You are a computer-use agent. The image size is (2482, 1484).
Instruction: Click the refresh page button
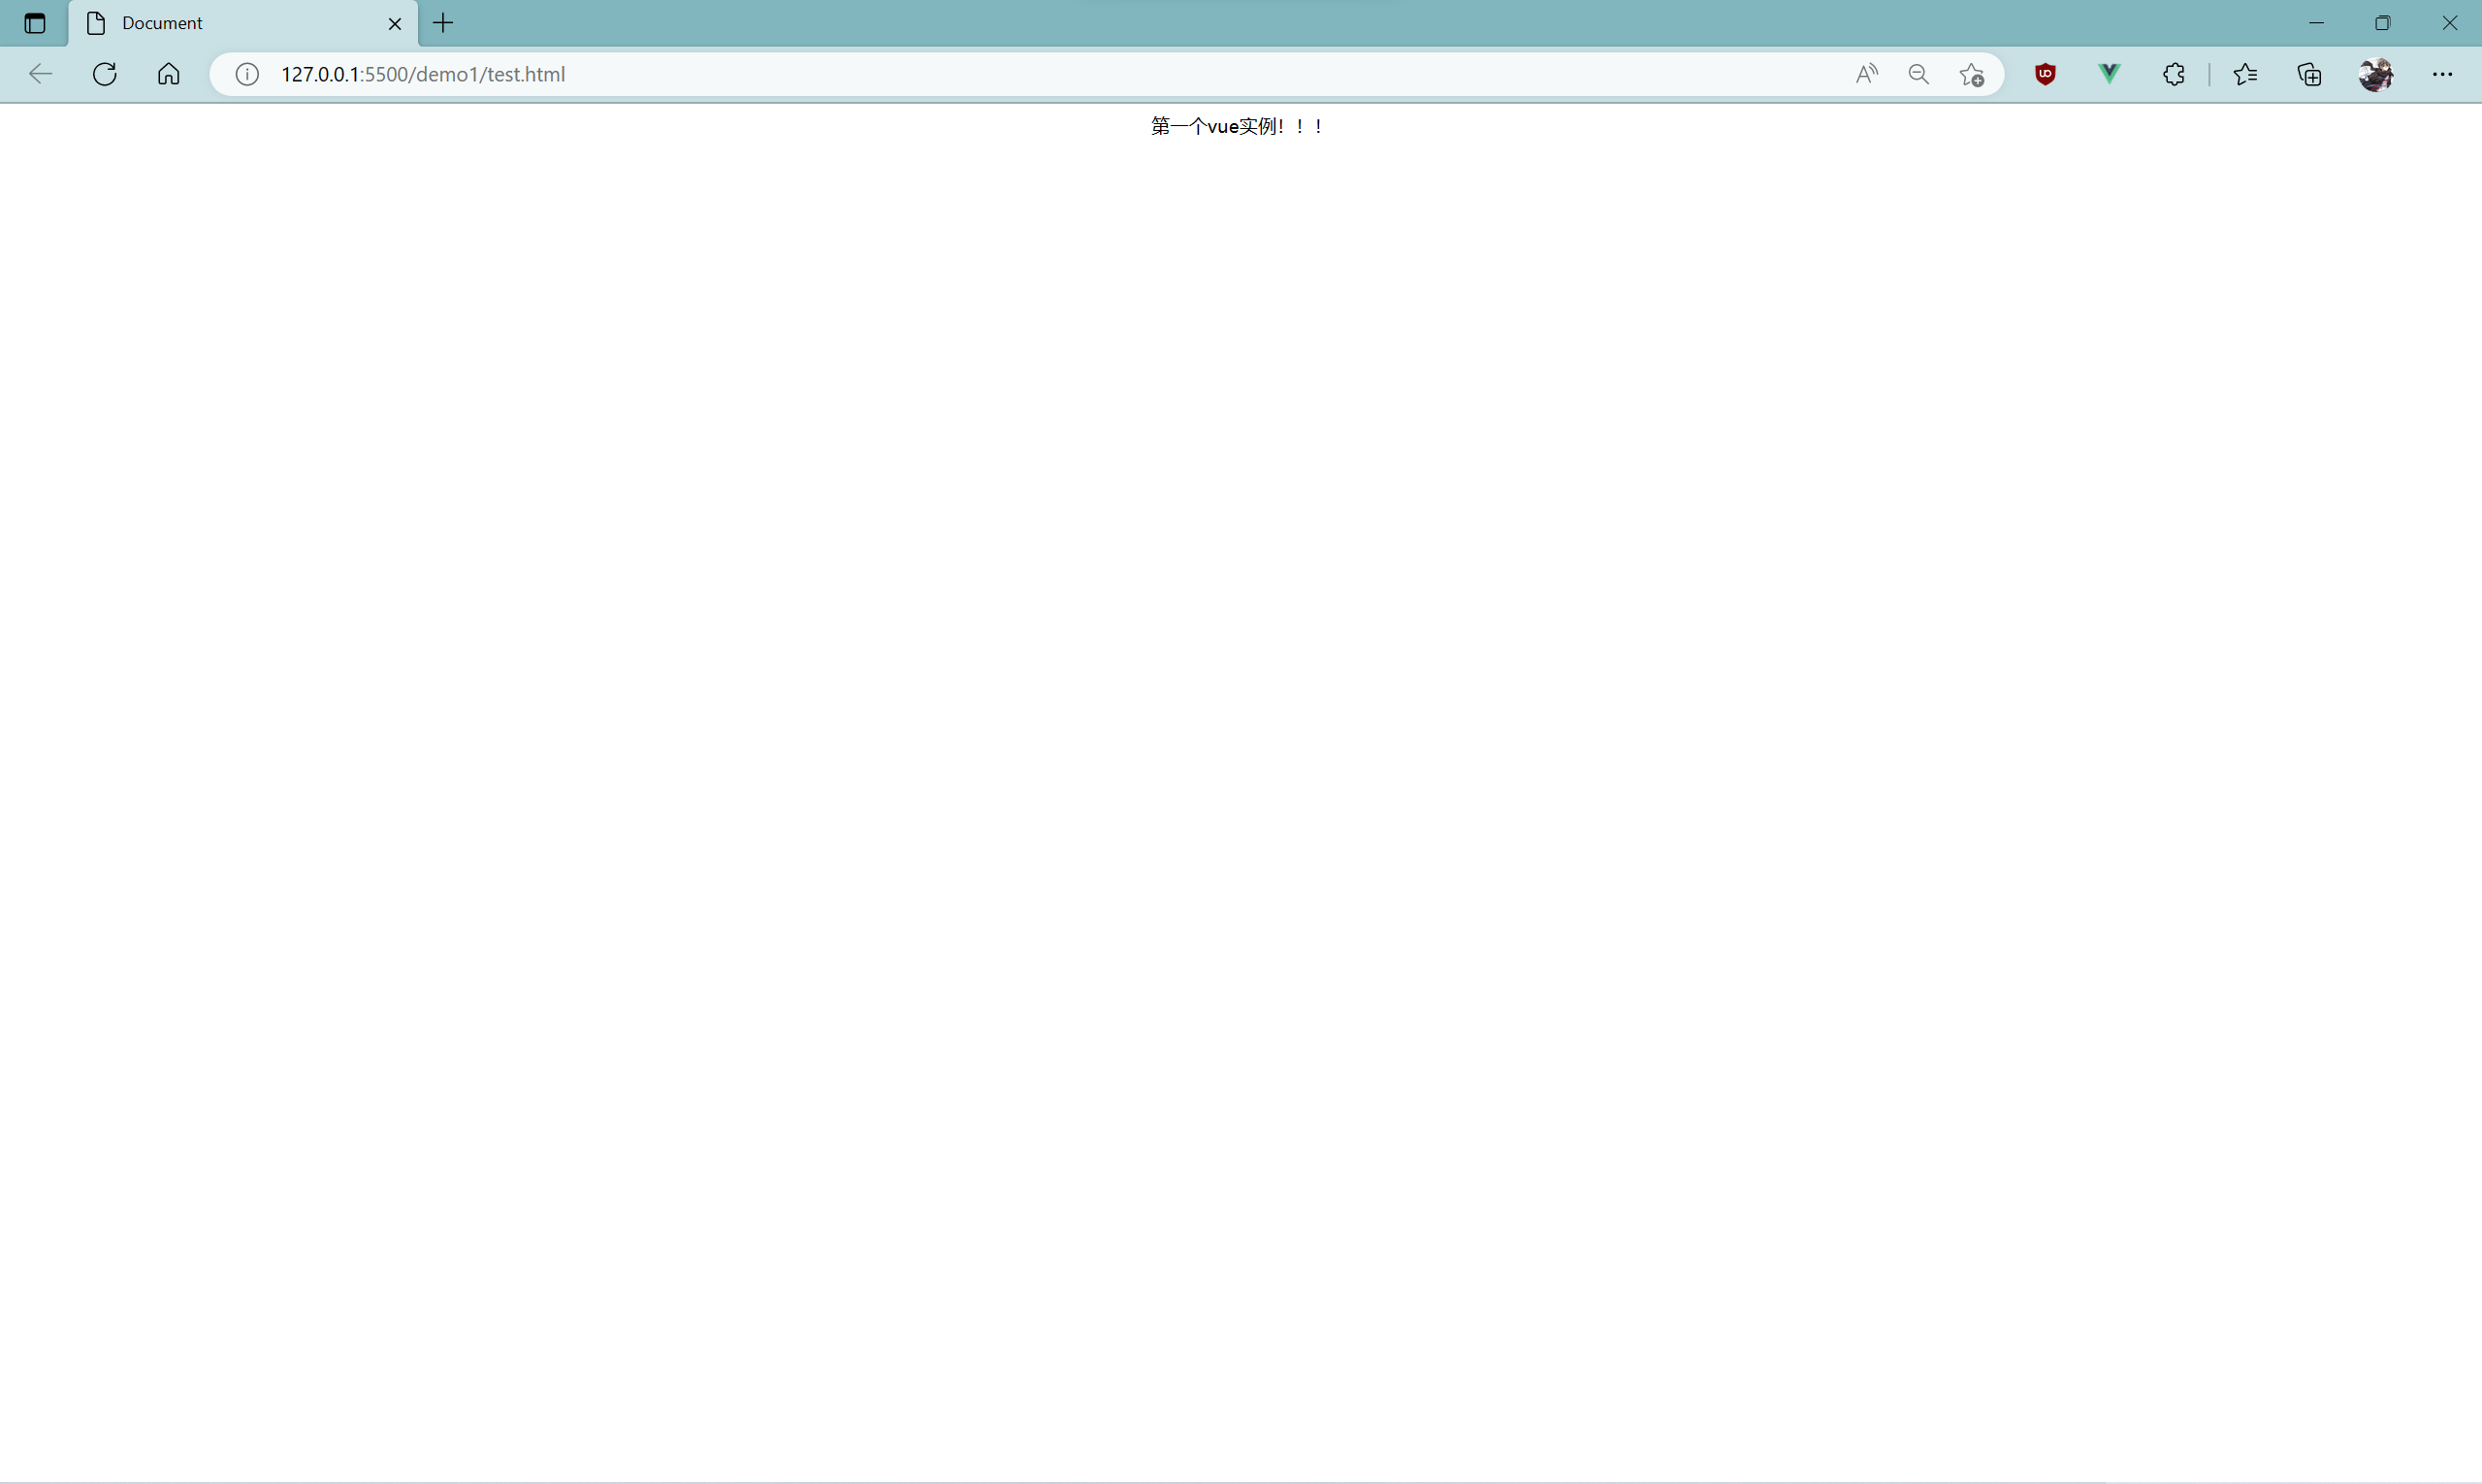[x=105, y=74]
